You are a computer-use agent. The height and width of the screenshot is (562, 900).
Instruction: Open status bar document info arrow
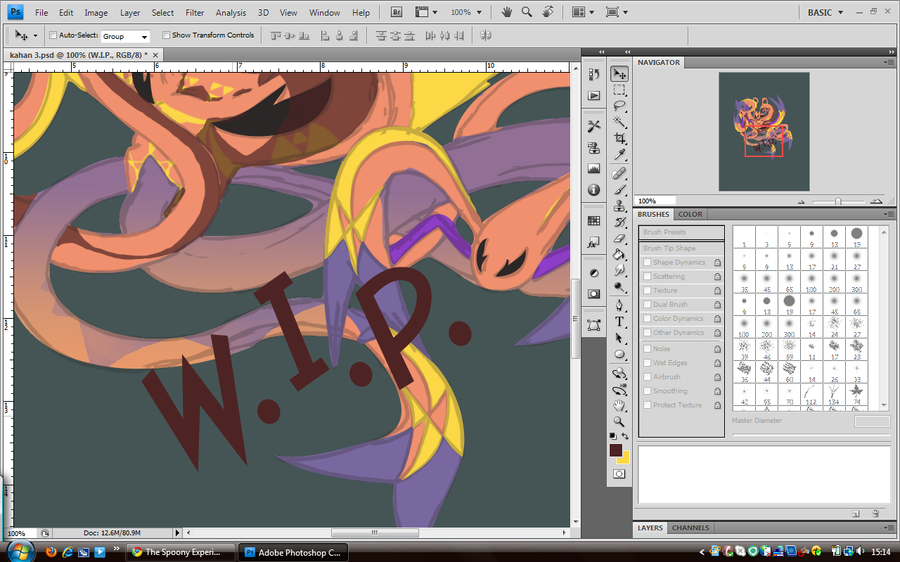[177, 533]
